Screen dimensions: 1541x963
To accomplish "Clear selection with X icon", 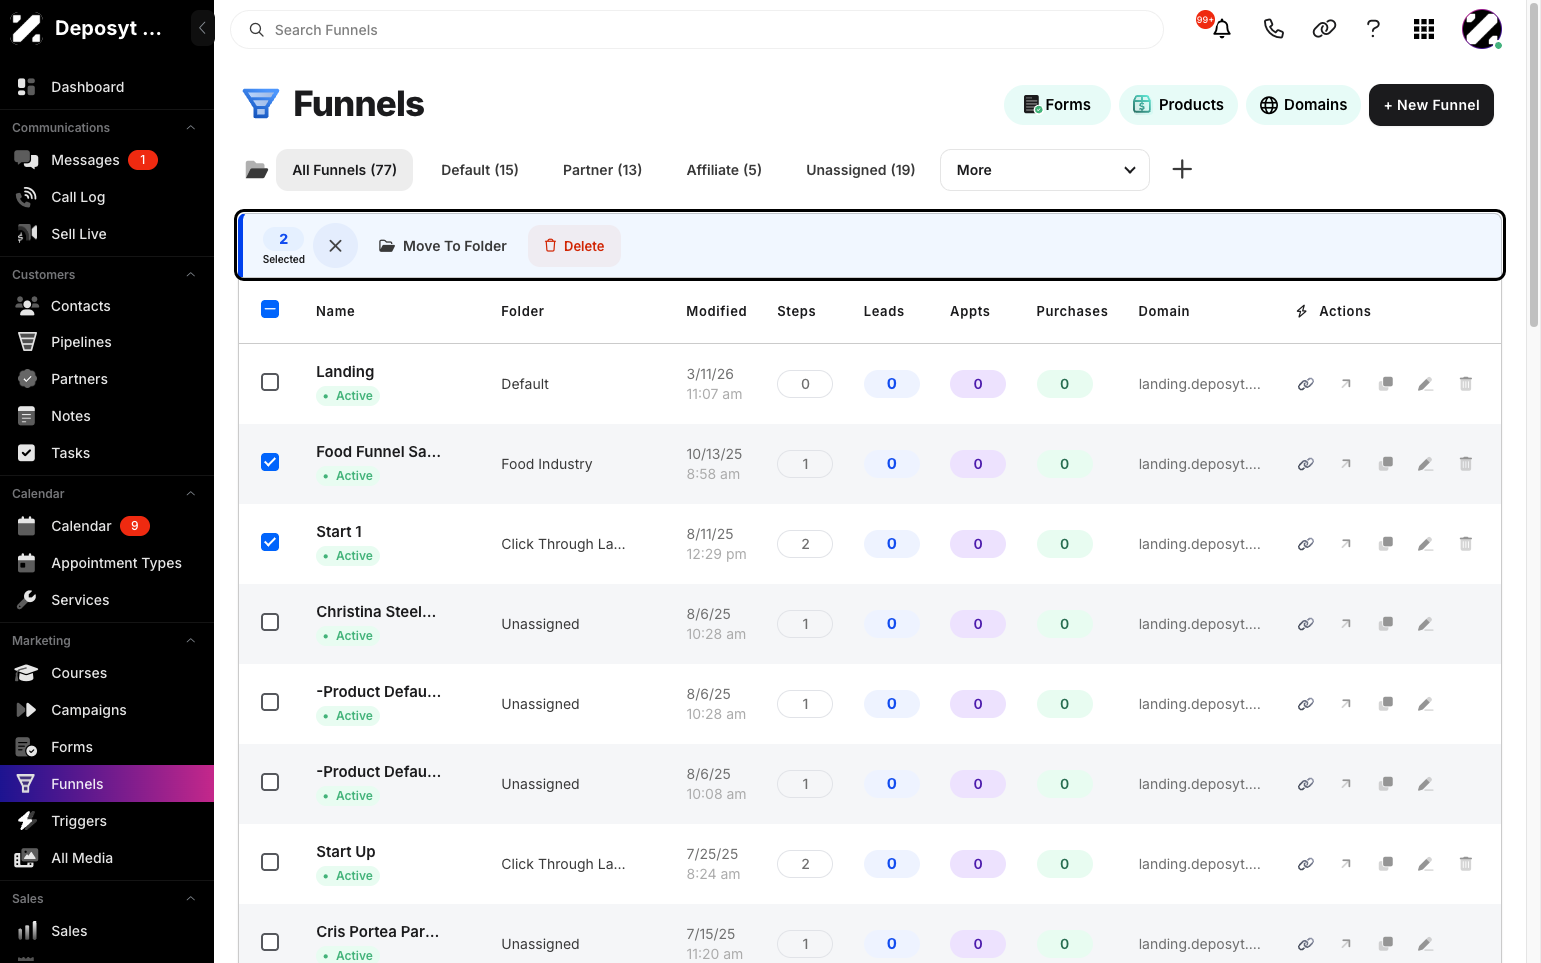I will point(335,245).
